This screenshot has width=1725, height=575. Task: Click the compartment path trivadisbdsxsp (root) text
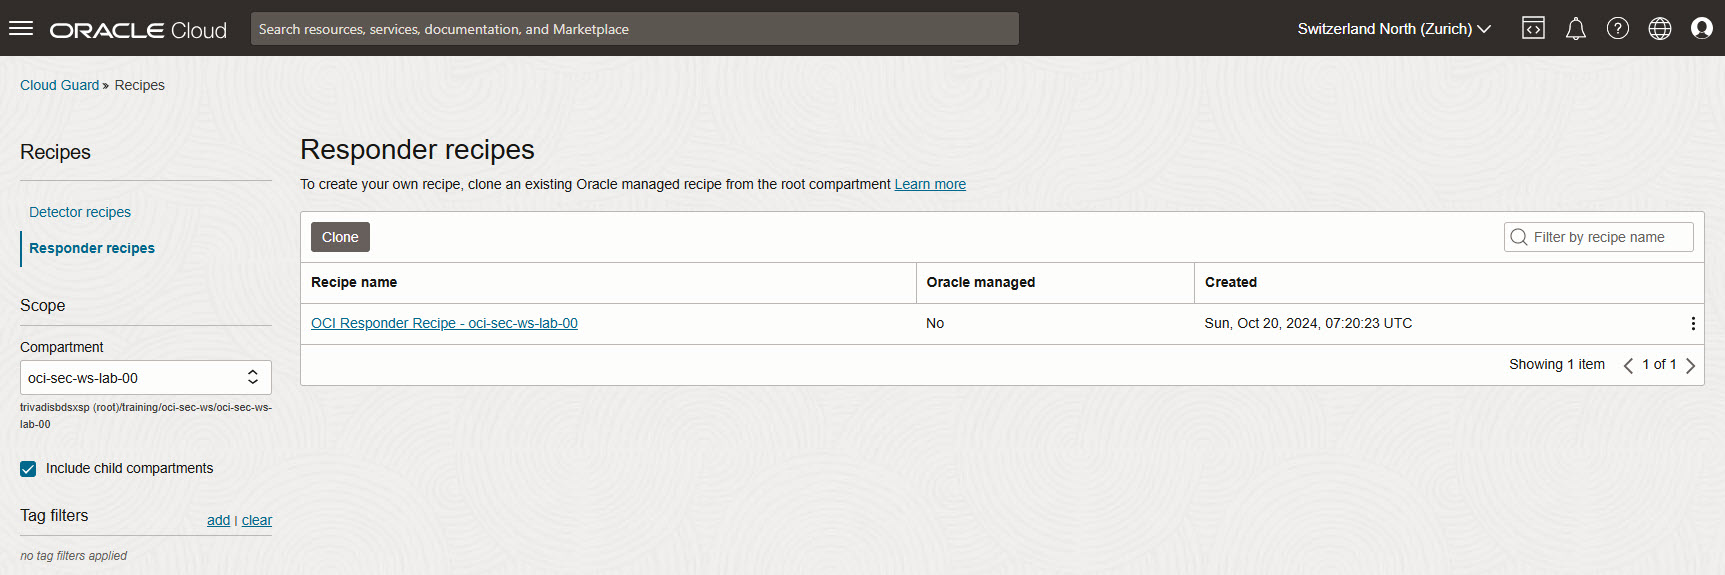point(146,415)
